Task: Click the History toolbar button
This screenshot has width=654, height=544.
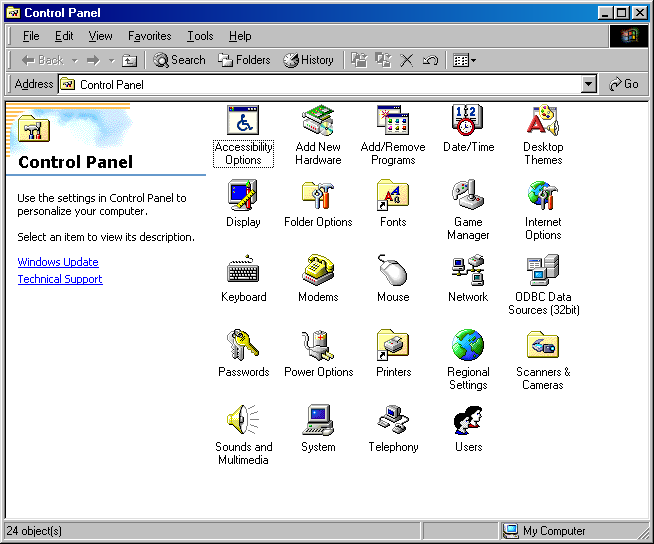Action: [308, 60]
